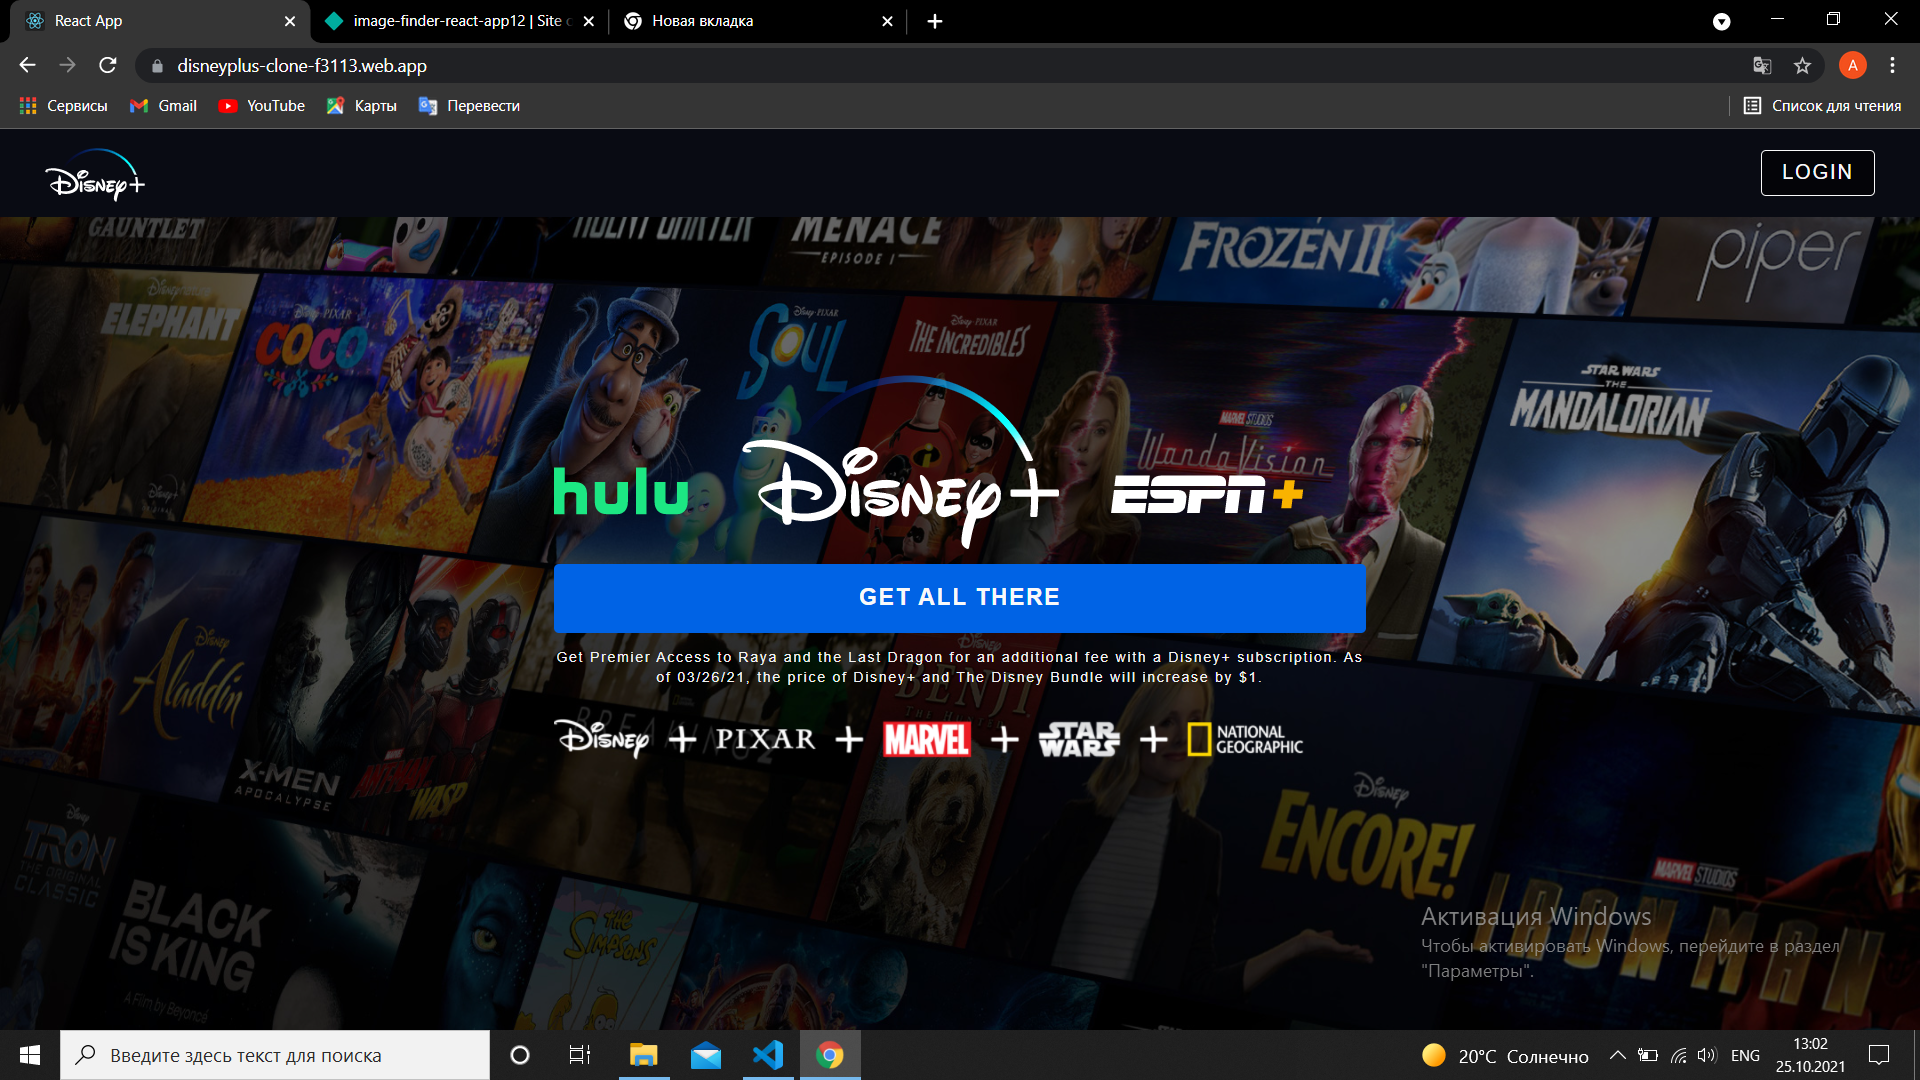This screenshot has width=1920, height=1080.
Task: Open the Gmail bookmark
Action: 164,106
